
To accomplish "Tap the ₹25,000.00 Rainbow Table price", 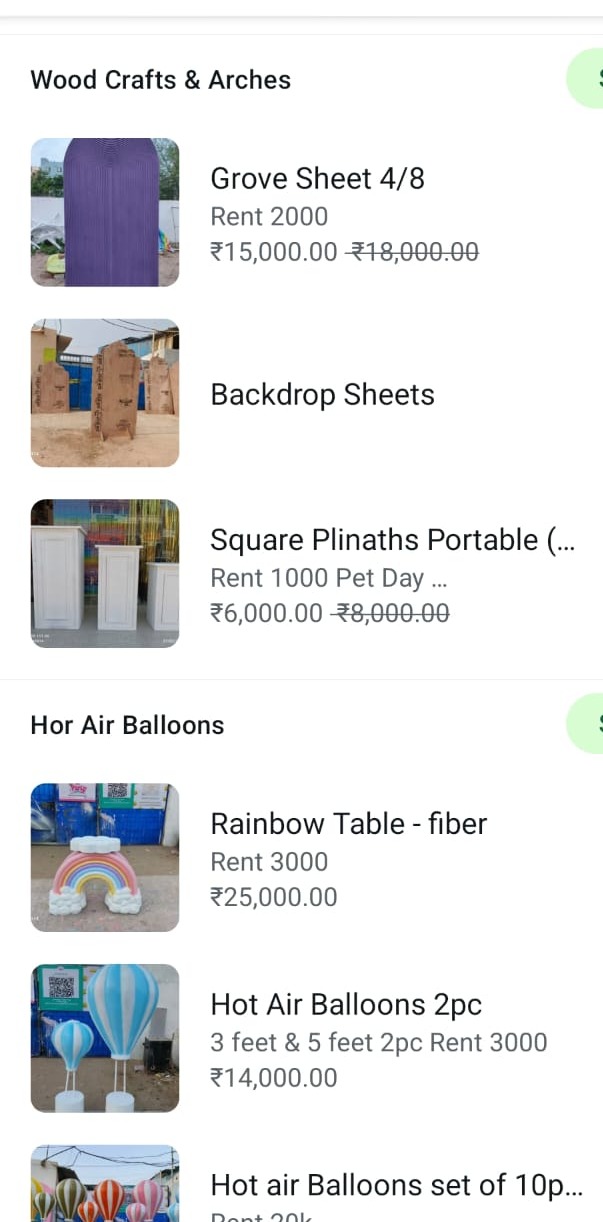I will tap(274, 897).
